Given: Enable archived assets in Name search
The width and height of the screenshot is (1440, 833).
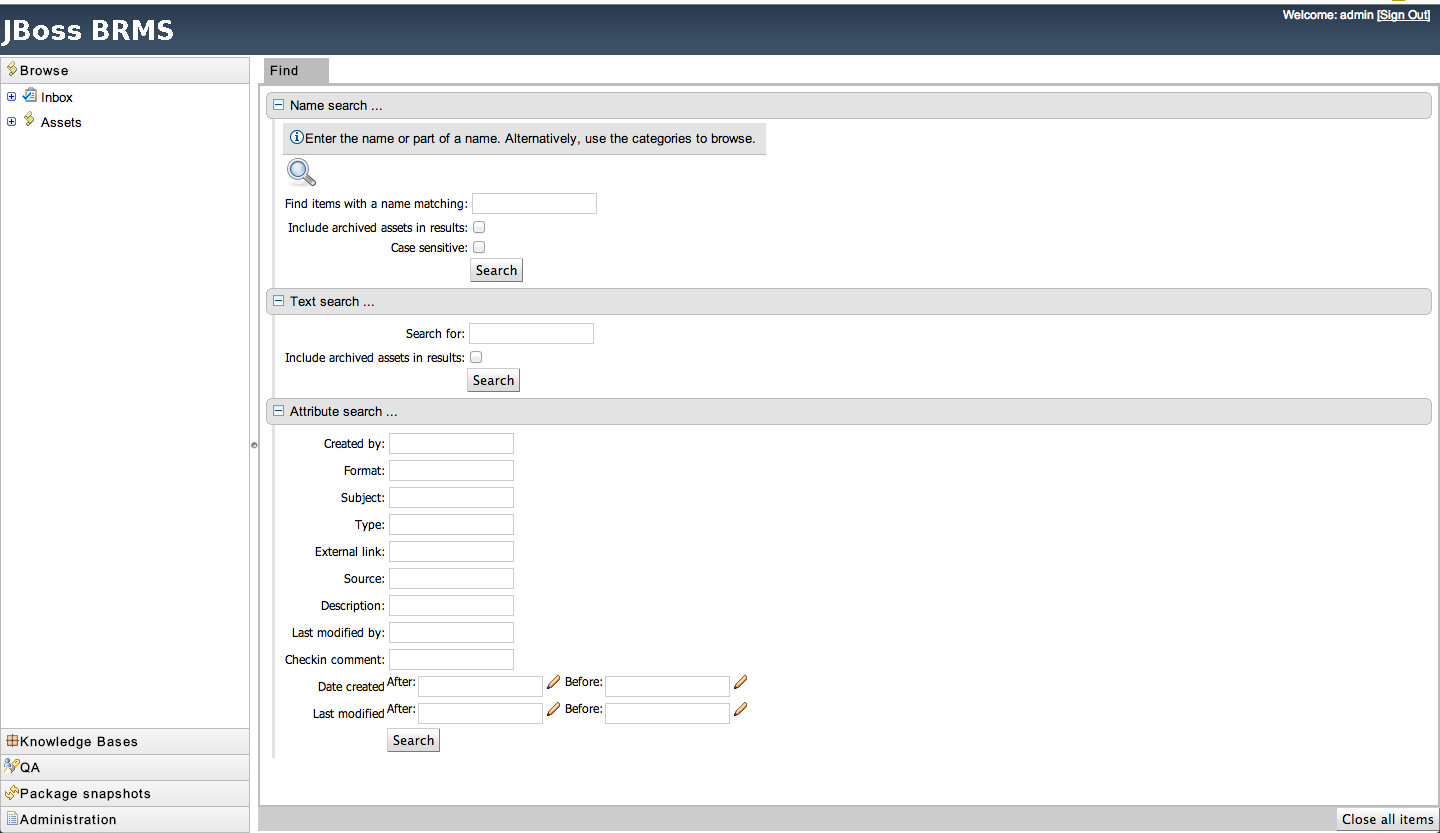Looking at the screenshot, I should point(479,227).
